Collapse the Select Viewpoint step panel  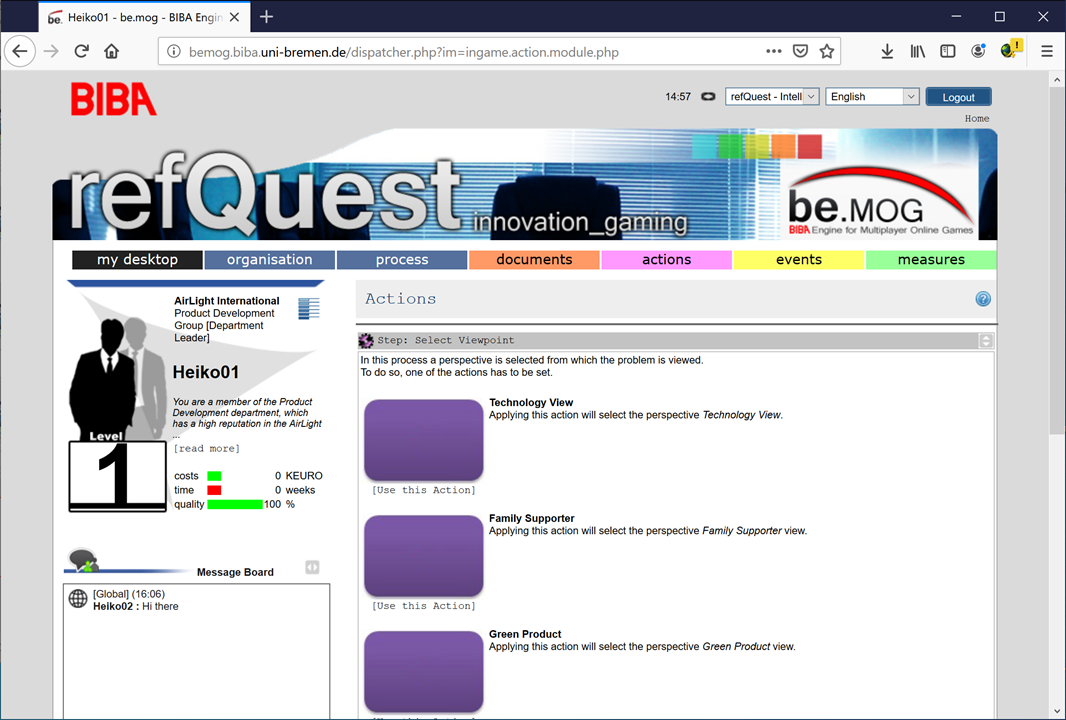986,341
